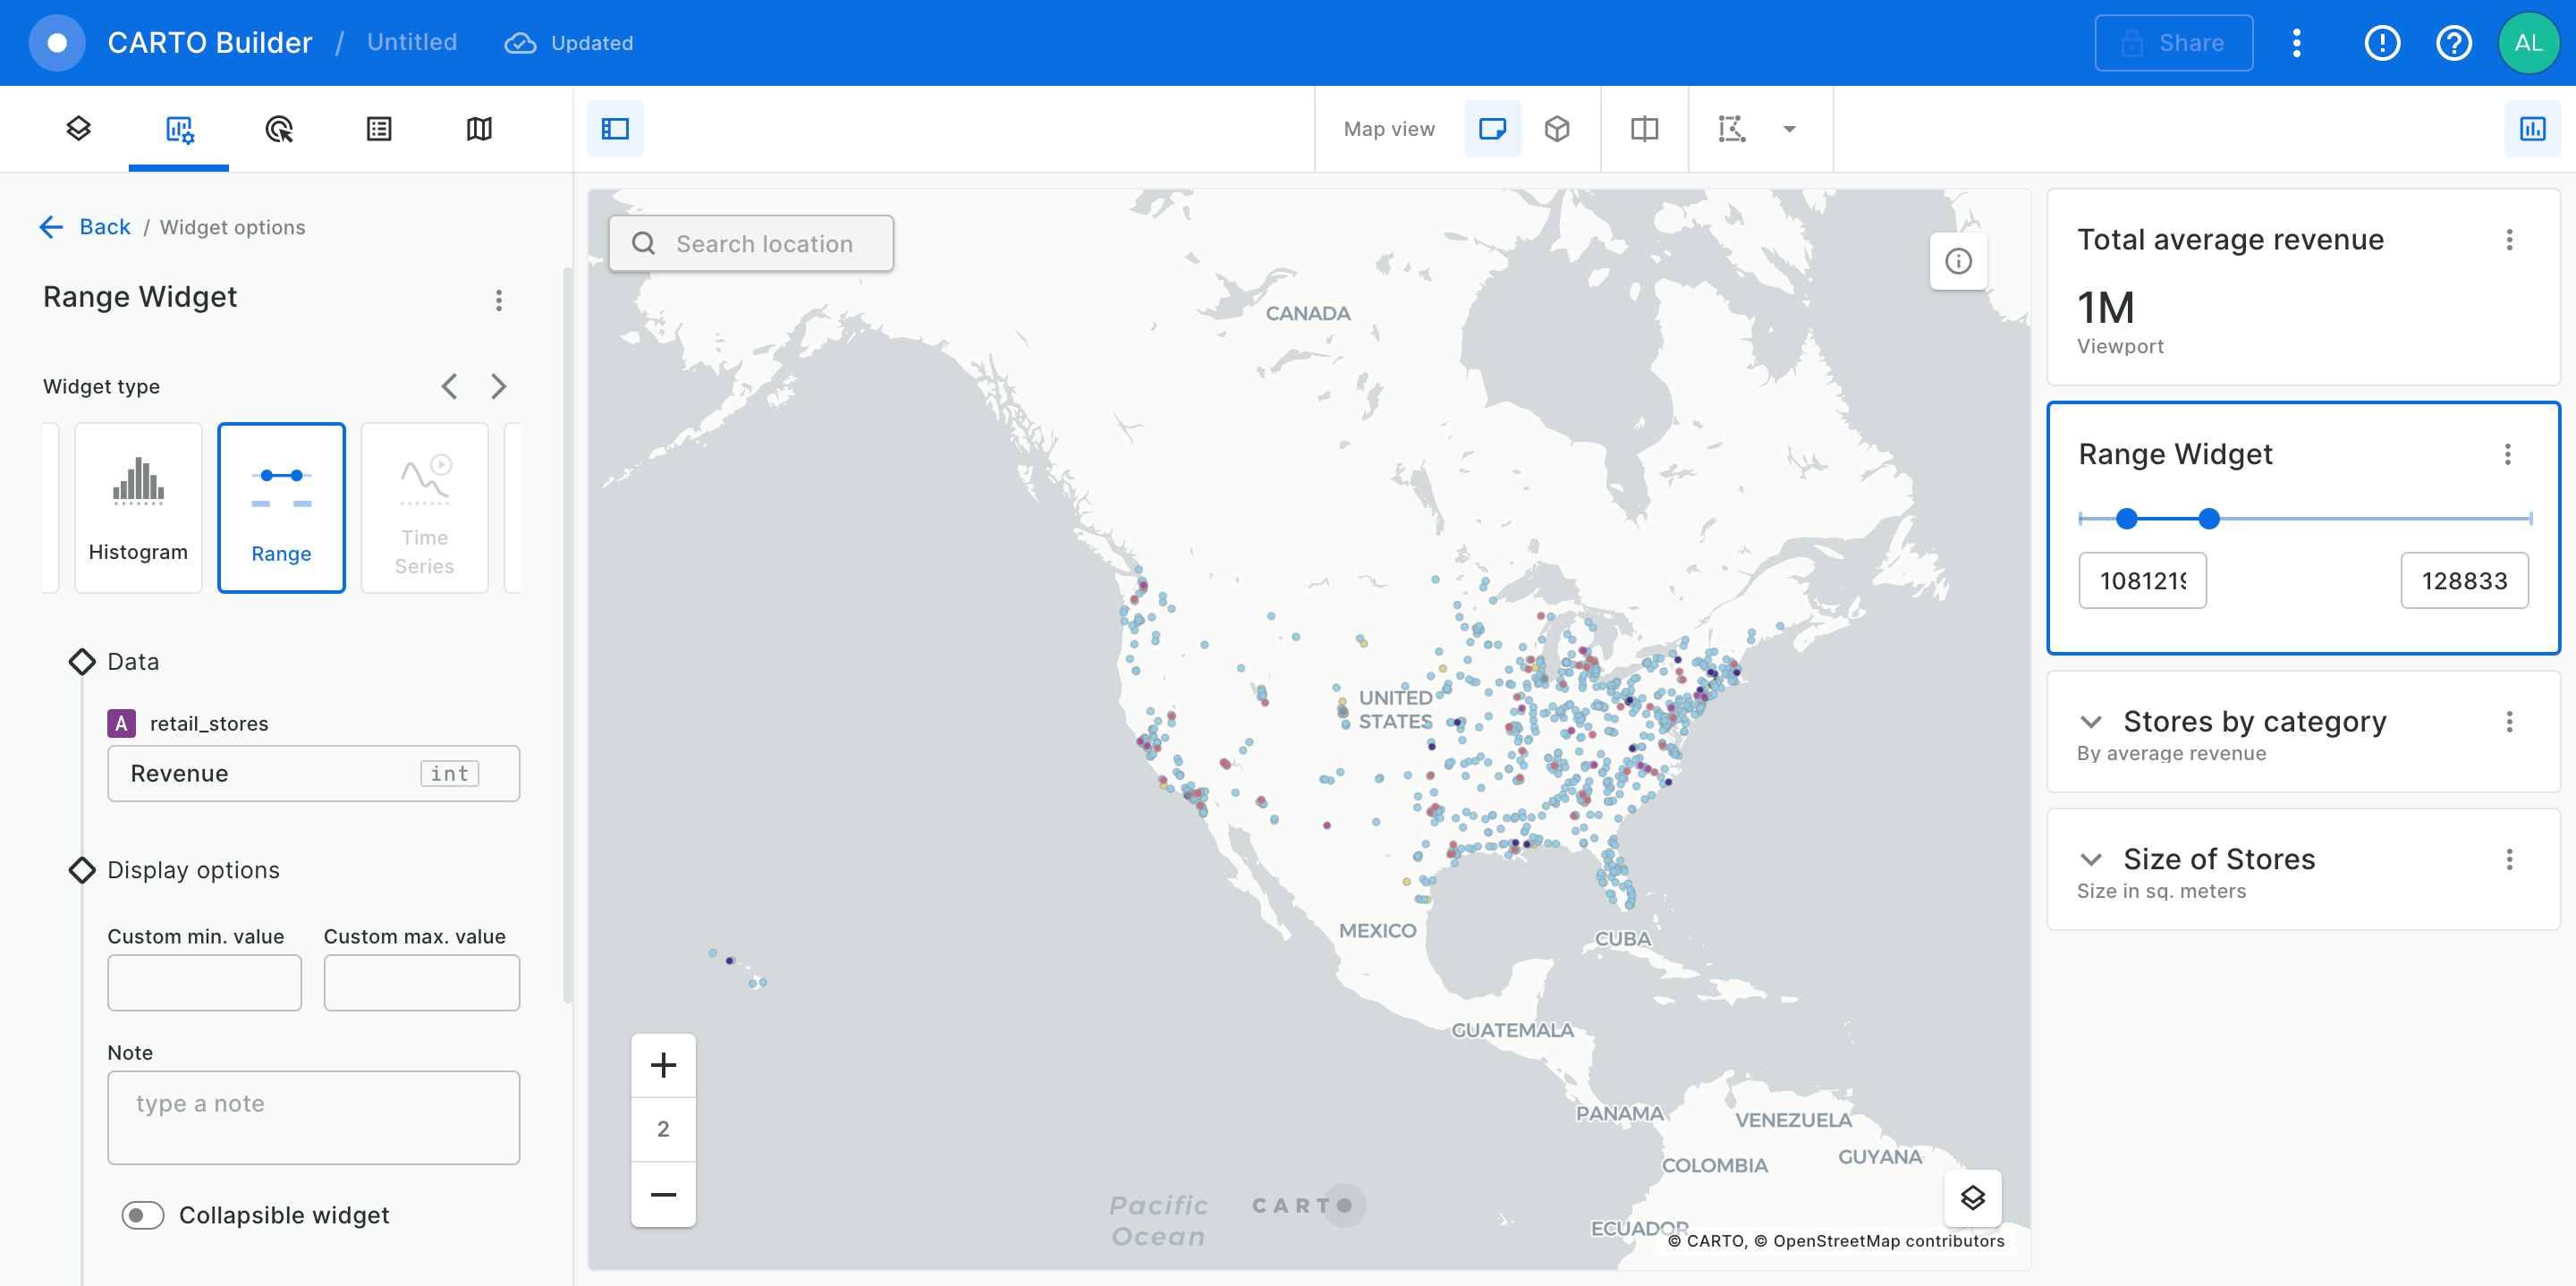Click the range slider left handle
The height and width of the screenshot is (1286, 2576).
[2127, 518]
